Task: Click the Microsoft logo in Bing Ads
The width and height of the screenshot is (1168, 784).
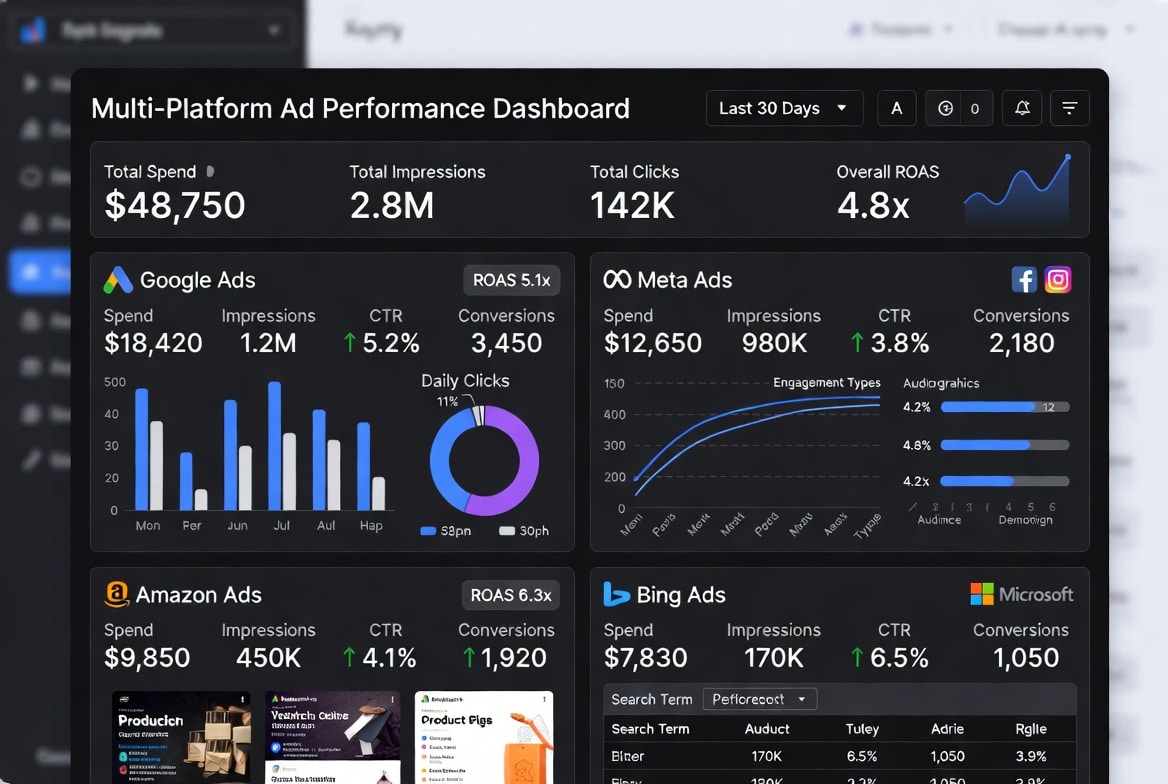Action: coord(1021,594)
